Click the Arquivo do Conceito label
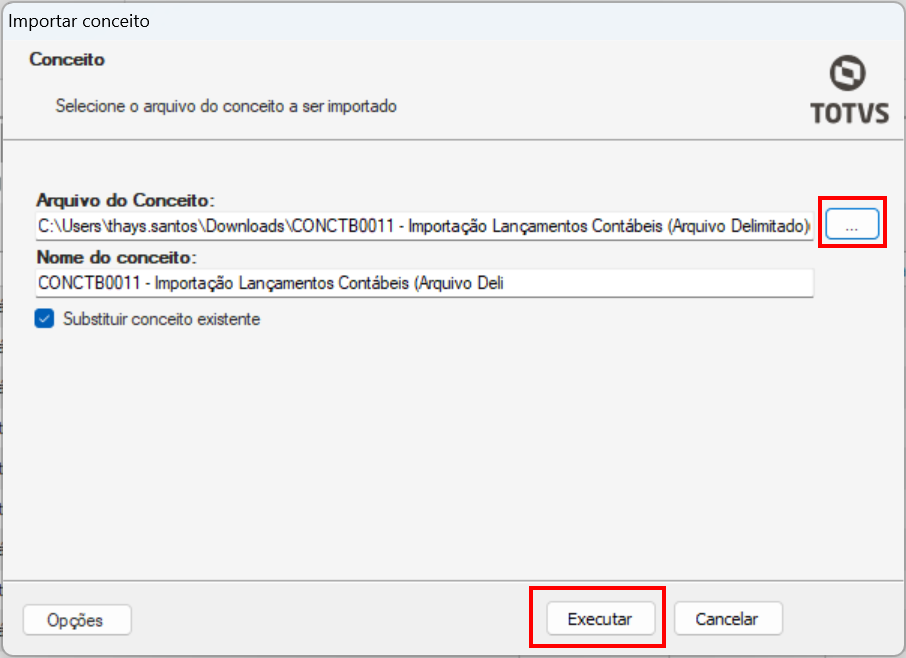Screen dimensions: 906x658 tap(125, 200)
